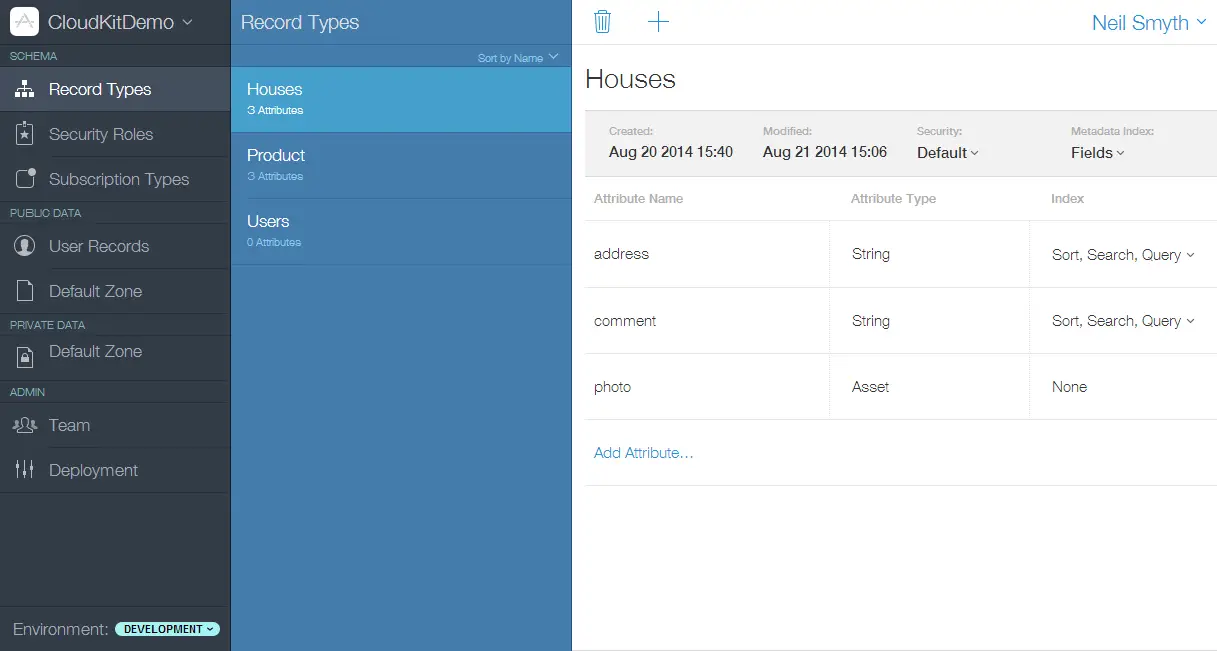Click the plus add record type icon
Viewport: 1217px width, 651px height.
(x=658, y=22)
